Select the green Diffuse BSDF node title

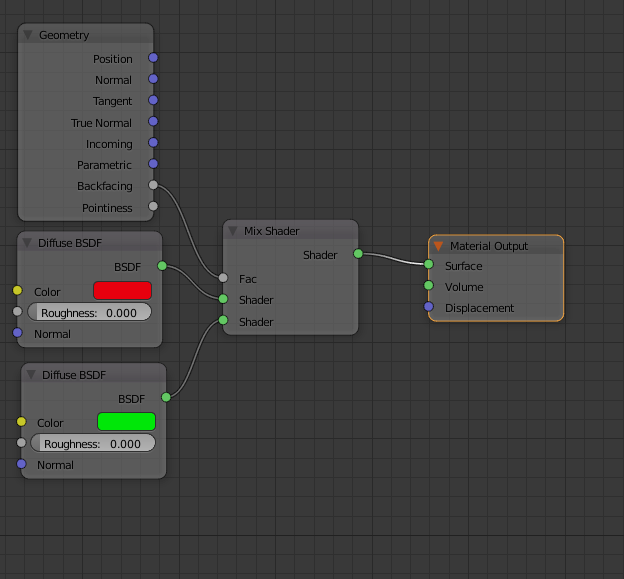tap(74, 375)
